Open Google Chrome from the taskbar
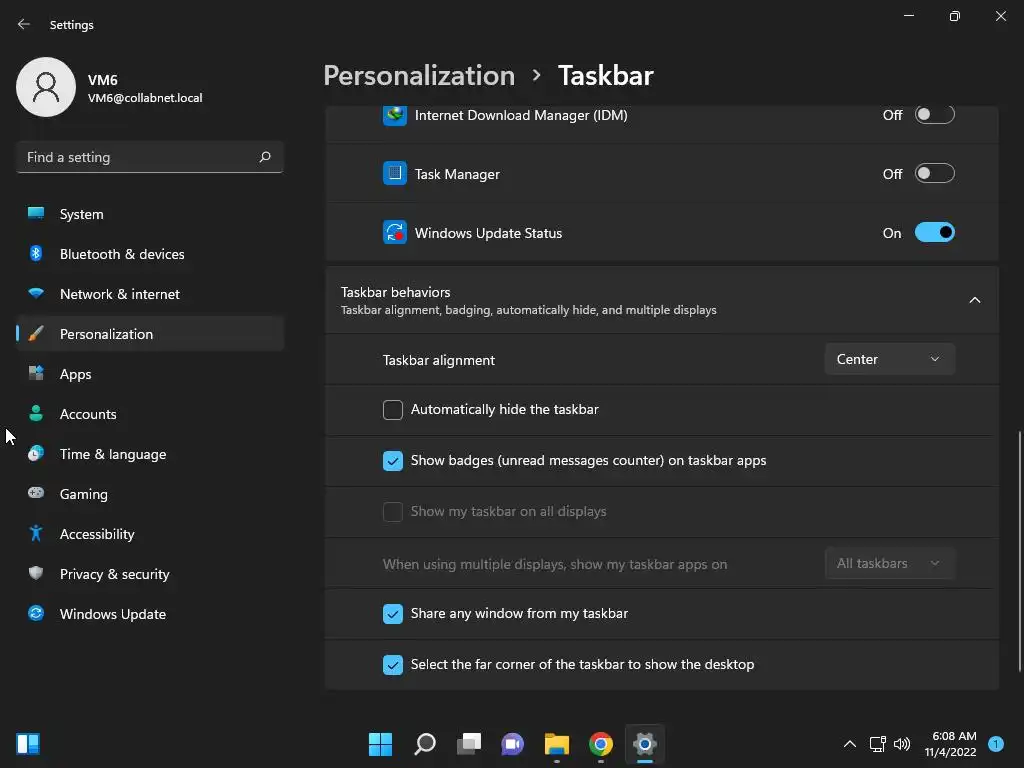Image resolution: width=1024 pixels, height=768 pixels. click(600, 744)
